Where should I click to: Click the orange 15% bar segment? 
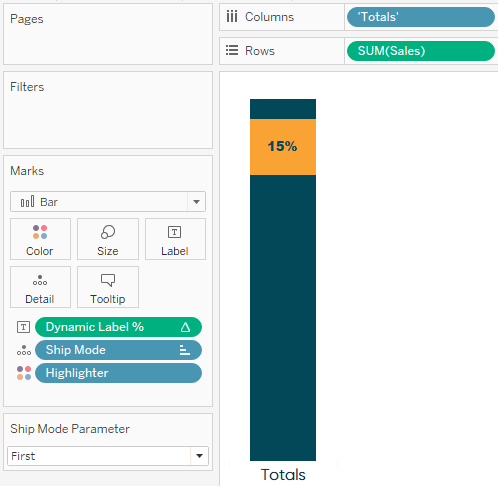283,147
